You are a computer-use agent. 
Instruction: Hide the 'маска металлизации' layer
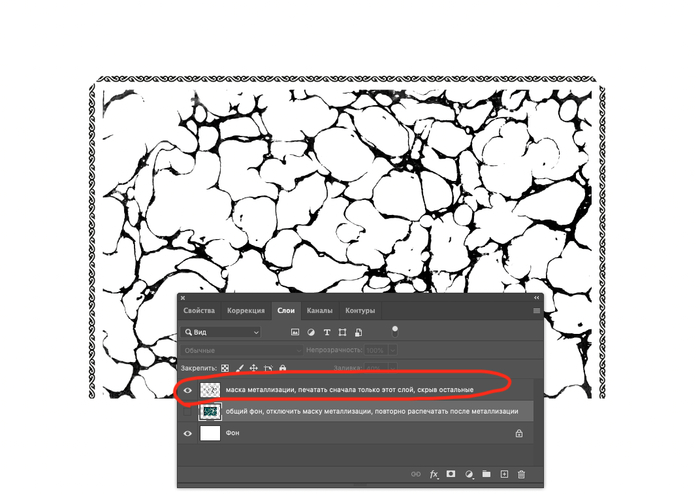pos(189,389)
